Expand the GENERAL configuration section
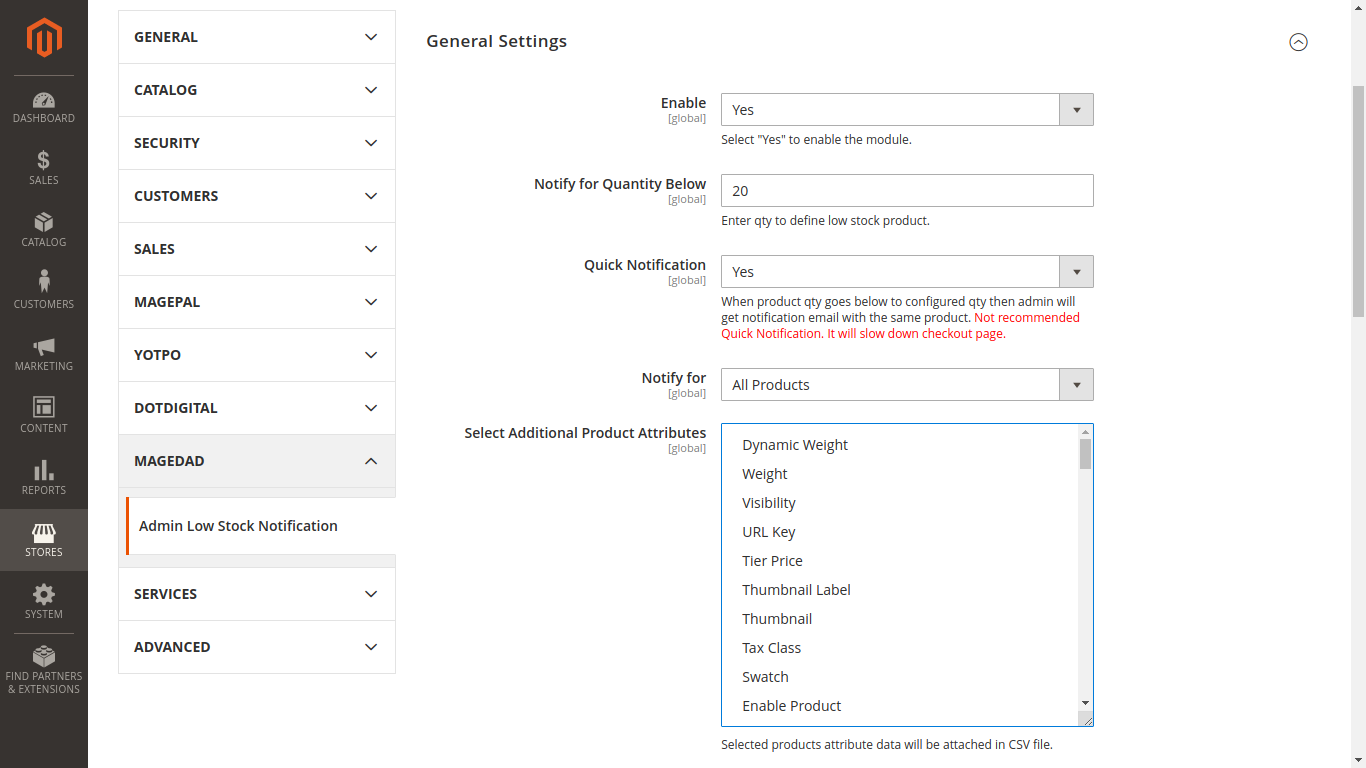The width and height of the screenshot is (1366, 768). tap(257, 37)
